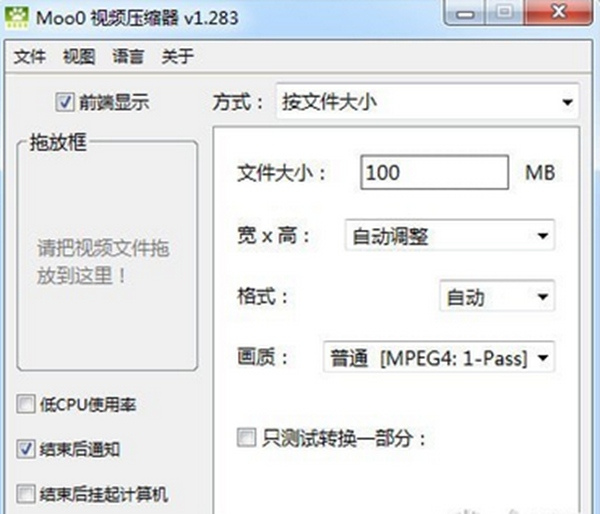This screenshot has width=600, height=514.
Task: Click the window title Moo0 视频压缩器 v1.283
Action: pos(137,18)
